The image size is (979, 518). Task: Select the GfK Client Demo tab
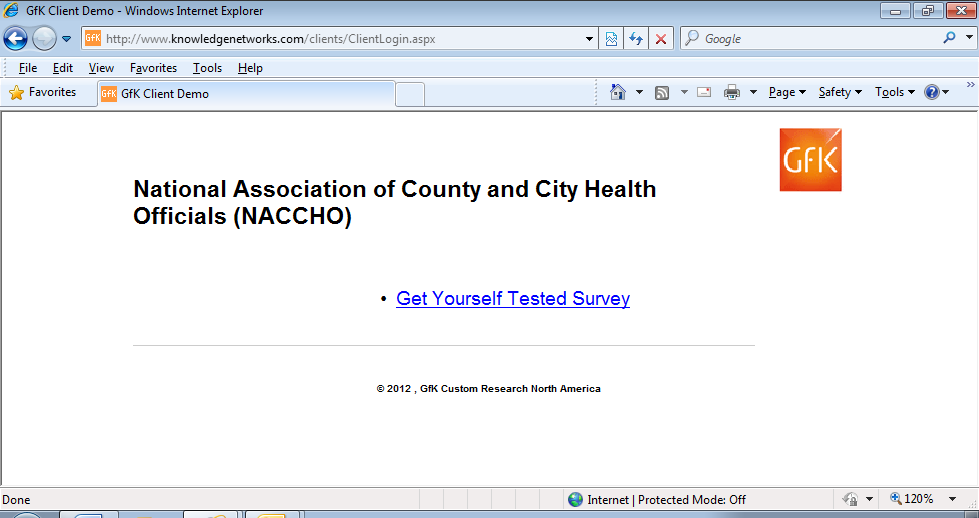pyautogui.click(x=246, y=94)
